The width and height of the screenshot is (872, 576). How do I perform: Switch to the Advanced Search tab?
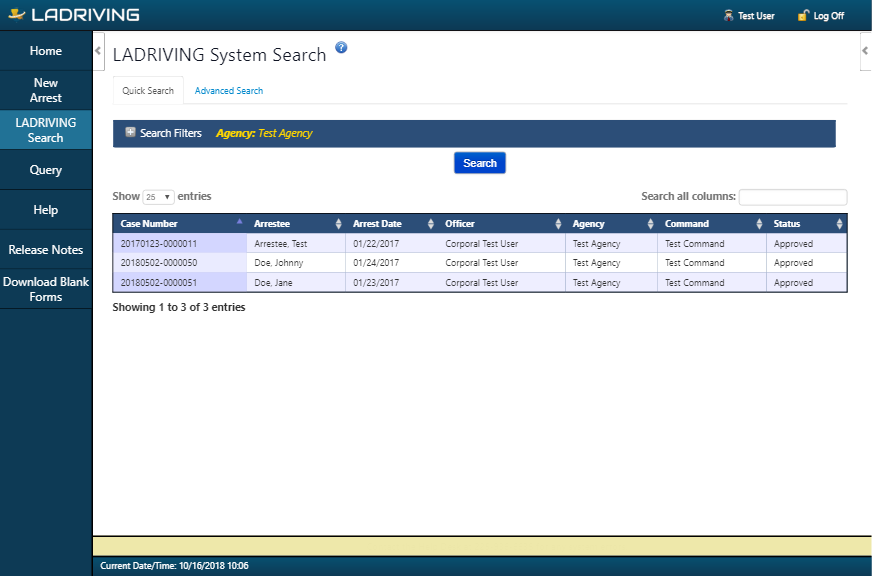(229, 91)
